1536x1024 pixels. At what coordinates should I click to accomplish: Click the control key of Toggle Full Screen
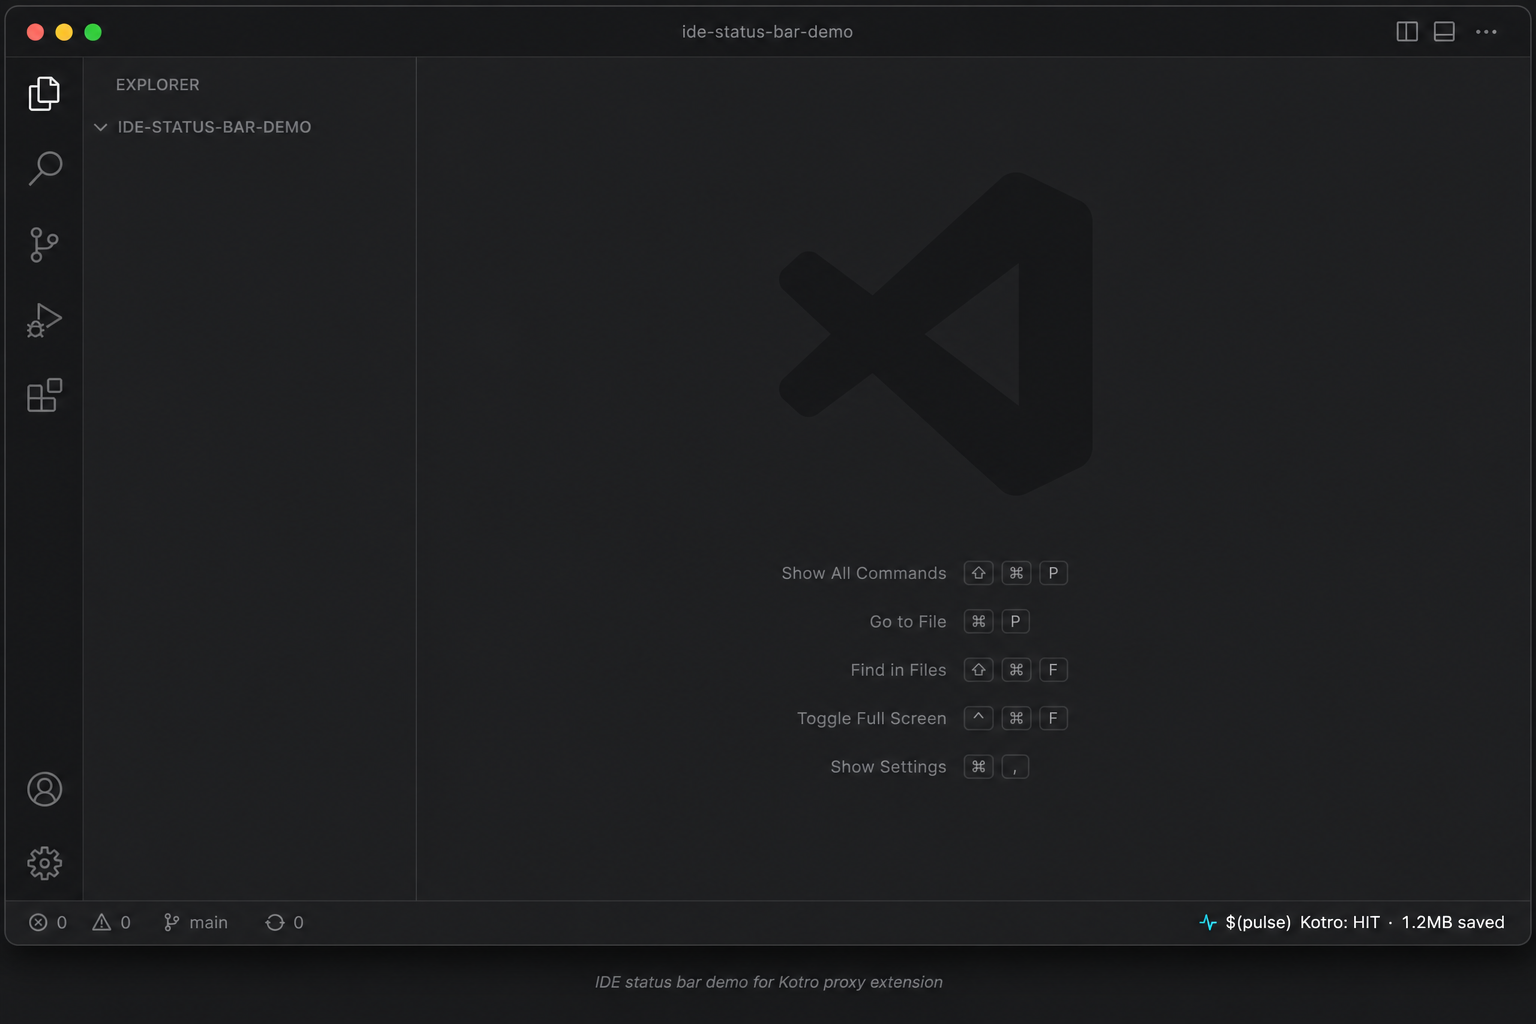pos(978,718)
